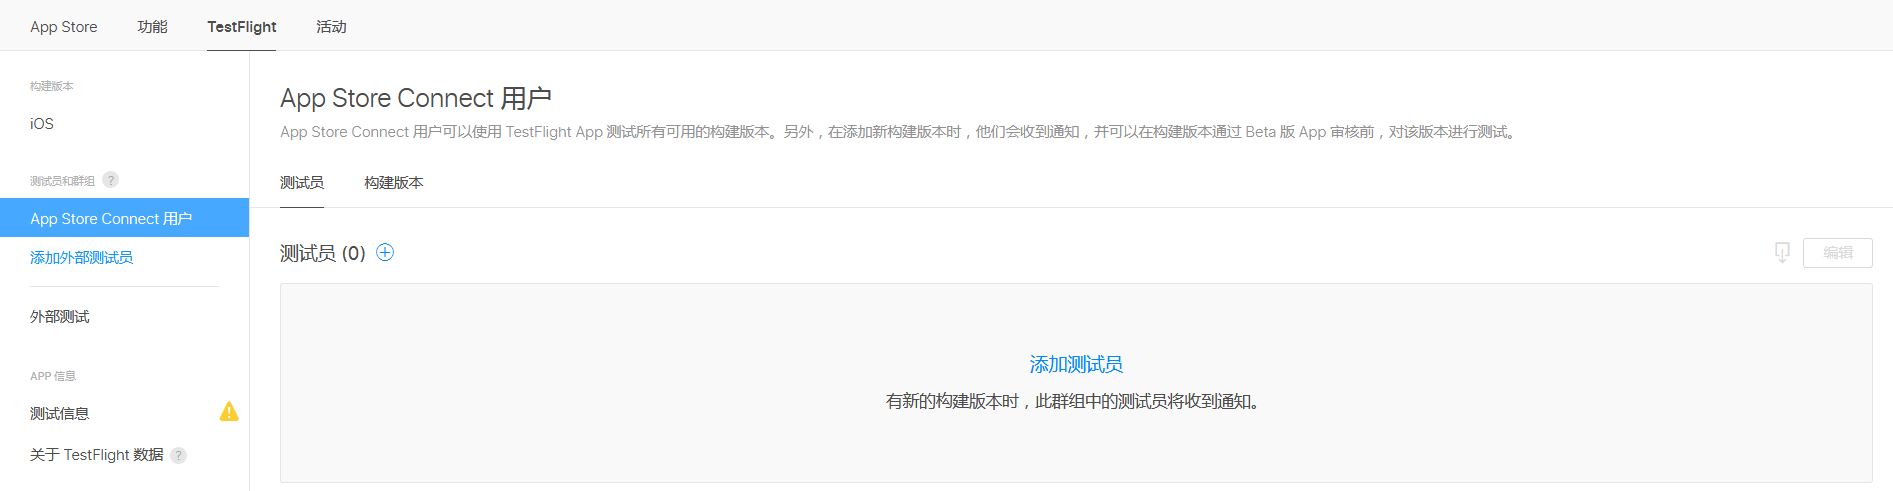1893x491 pixels.
Task: Click help icon beside 关于 TestFlight 数据
Action: 179,456
